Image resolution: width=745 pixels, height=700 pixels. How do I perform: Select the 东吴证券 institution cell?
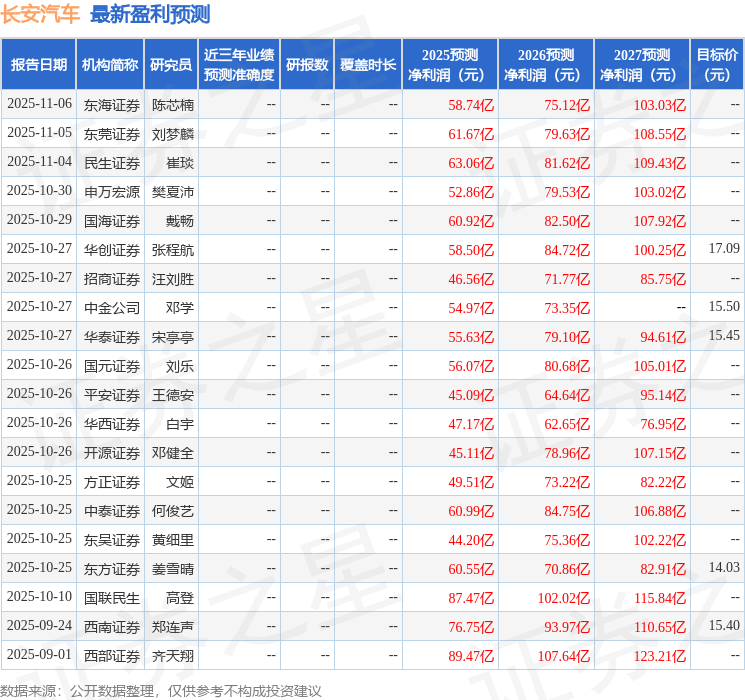[x=112, y=540]
